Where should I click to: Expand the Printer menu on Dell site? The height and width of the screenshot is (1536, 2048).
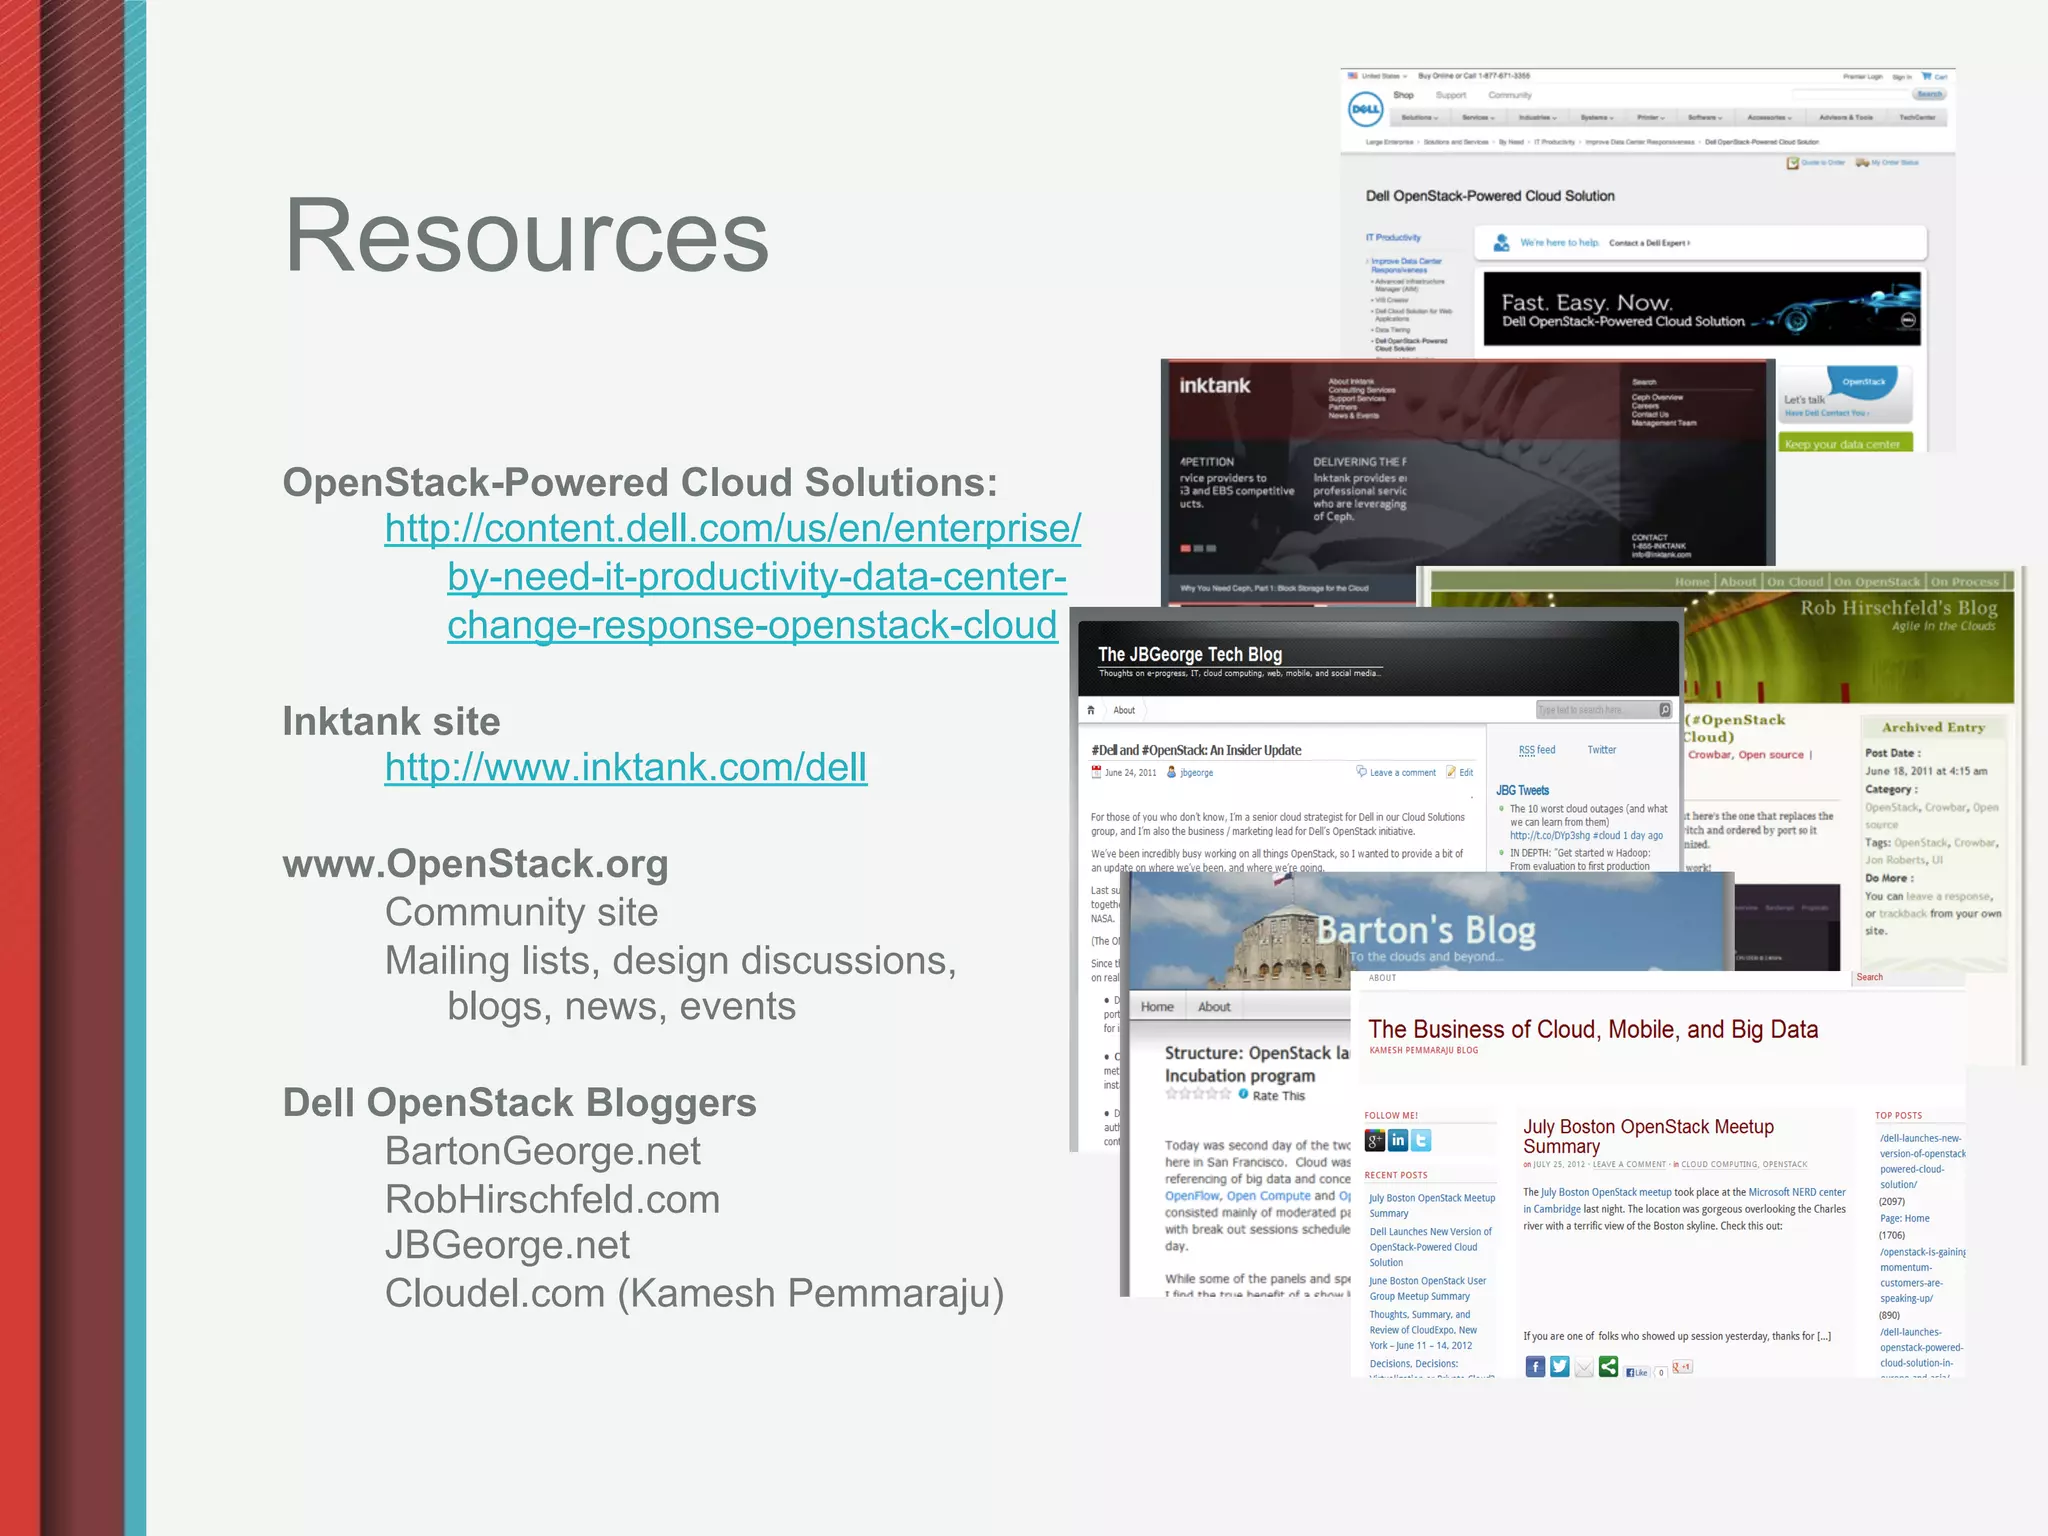click(1652, 118)
